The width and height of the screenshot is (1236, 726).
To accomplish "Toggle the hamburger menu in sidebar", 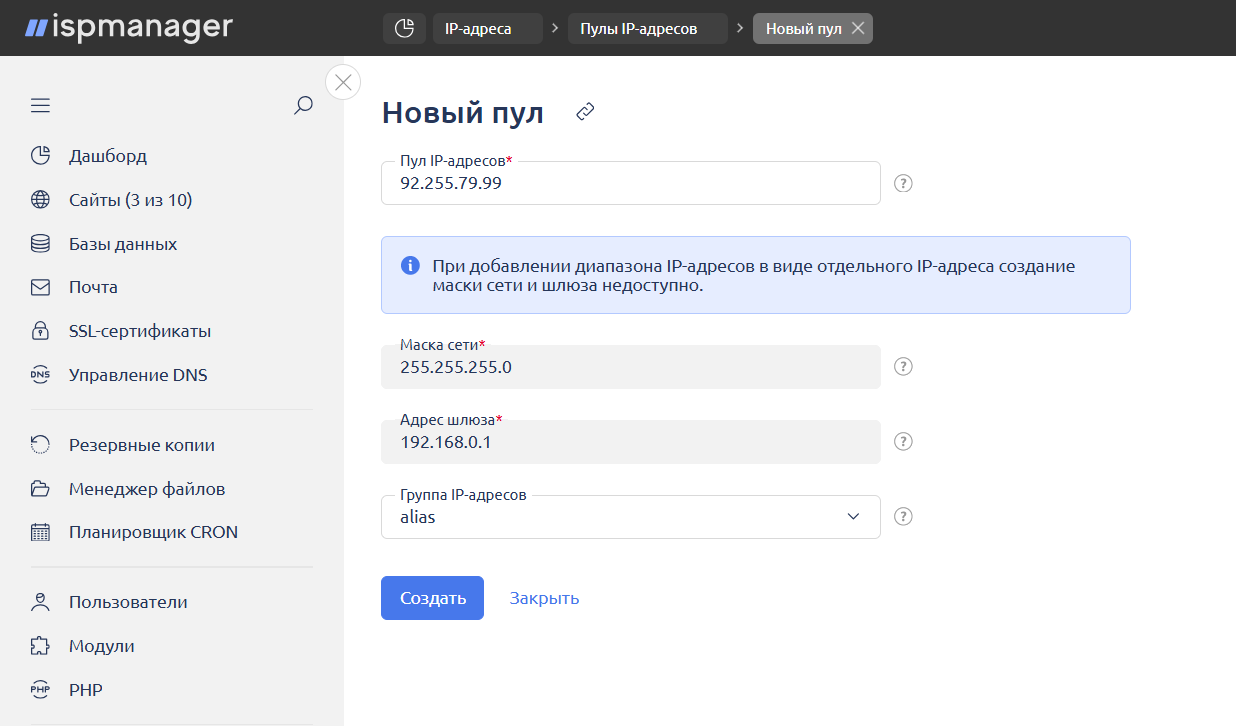I will (40, 106).
